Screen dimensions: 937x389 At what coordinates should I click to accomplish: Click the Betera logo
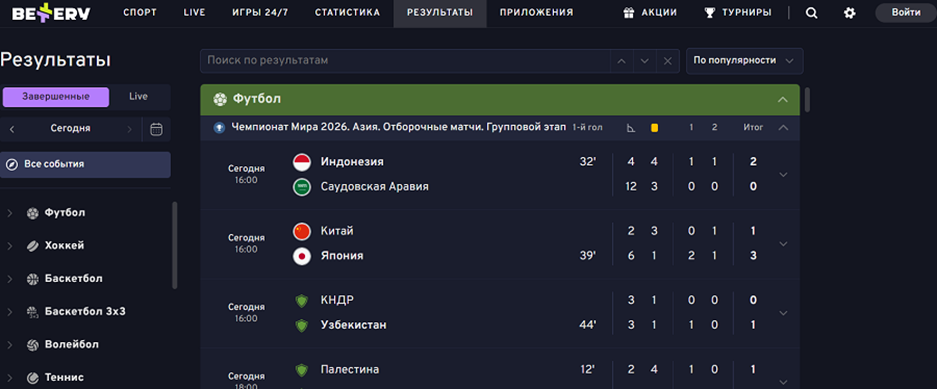click(x=51, y=13)
